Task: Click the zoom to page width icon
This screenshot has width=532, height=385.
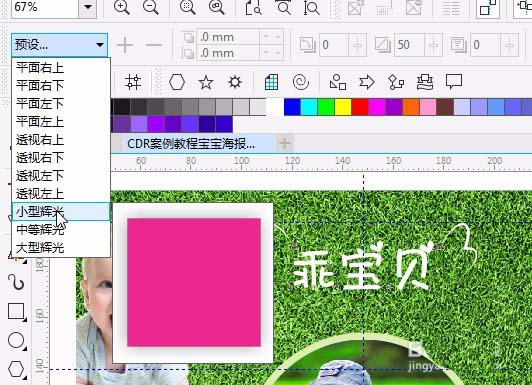Action: [x=283, y=7]
